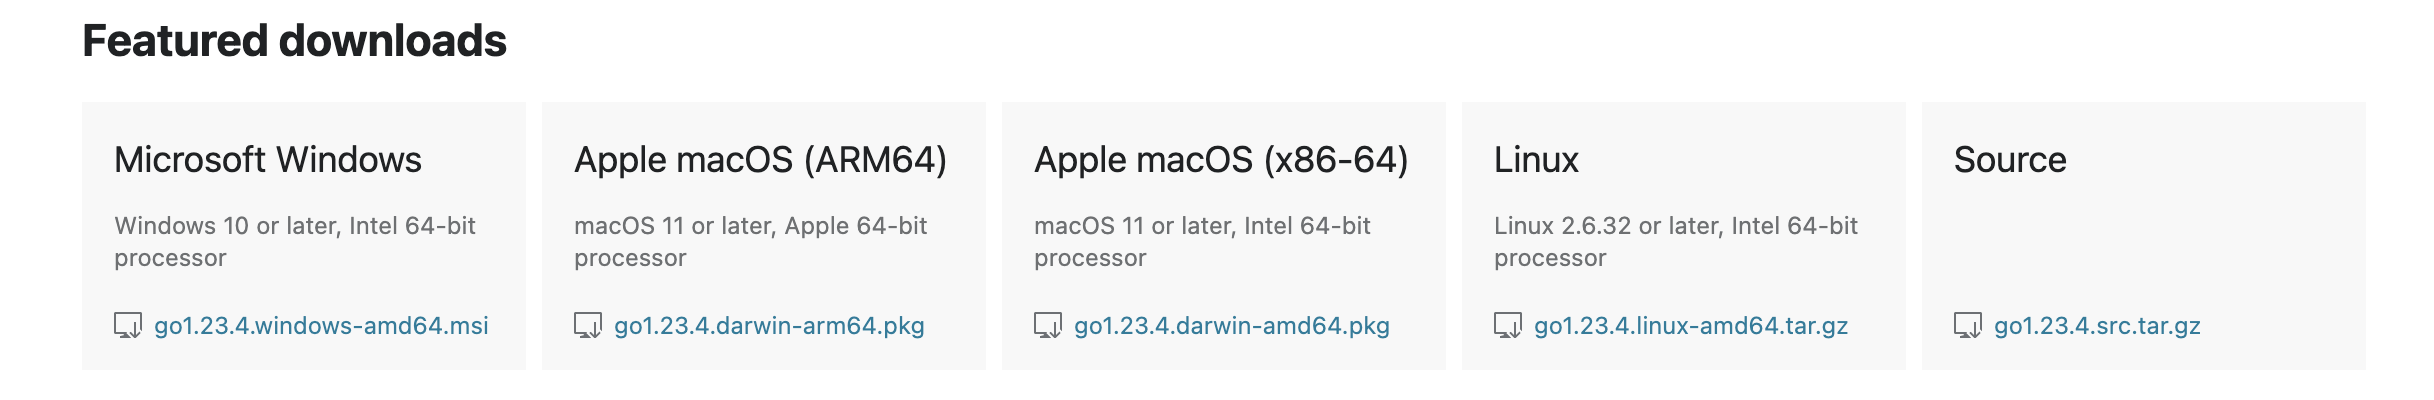Click the Featured downloads heading
2434x400 pixels.
coord(294,41)
